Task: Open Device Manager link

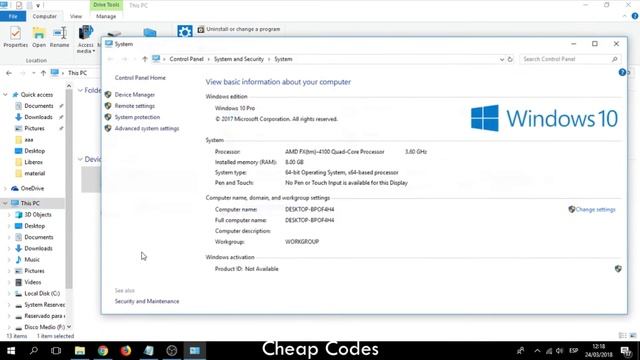Action: click(x=135, y=95)
